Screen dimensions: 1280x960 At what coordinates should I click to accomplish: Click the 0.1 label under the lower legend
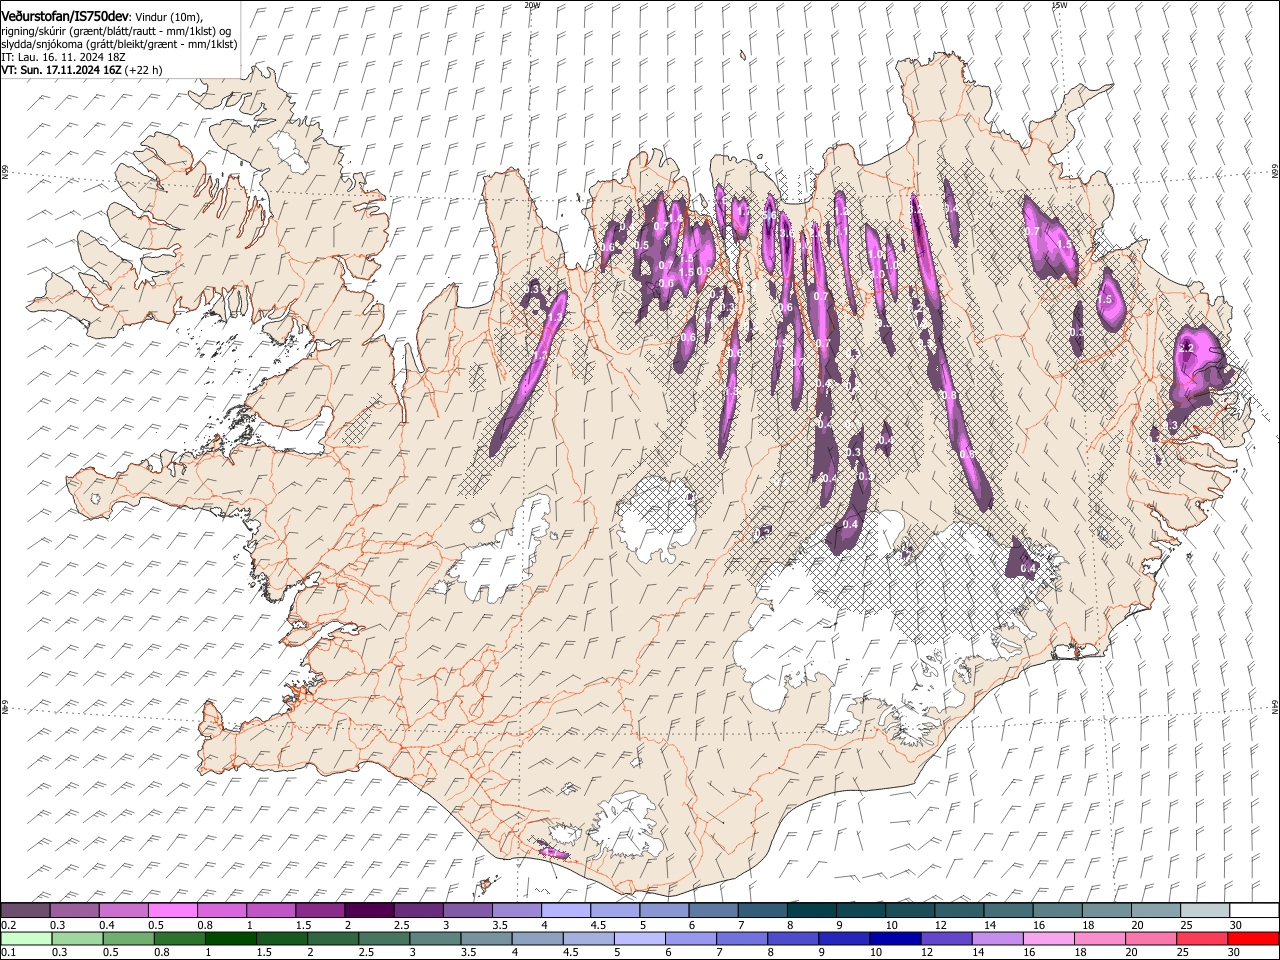pyautogui.click(x=9, y=952)
